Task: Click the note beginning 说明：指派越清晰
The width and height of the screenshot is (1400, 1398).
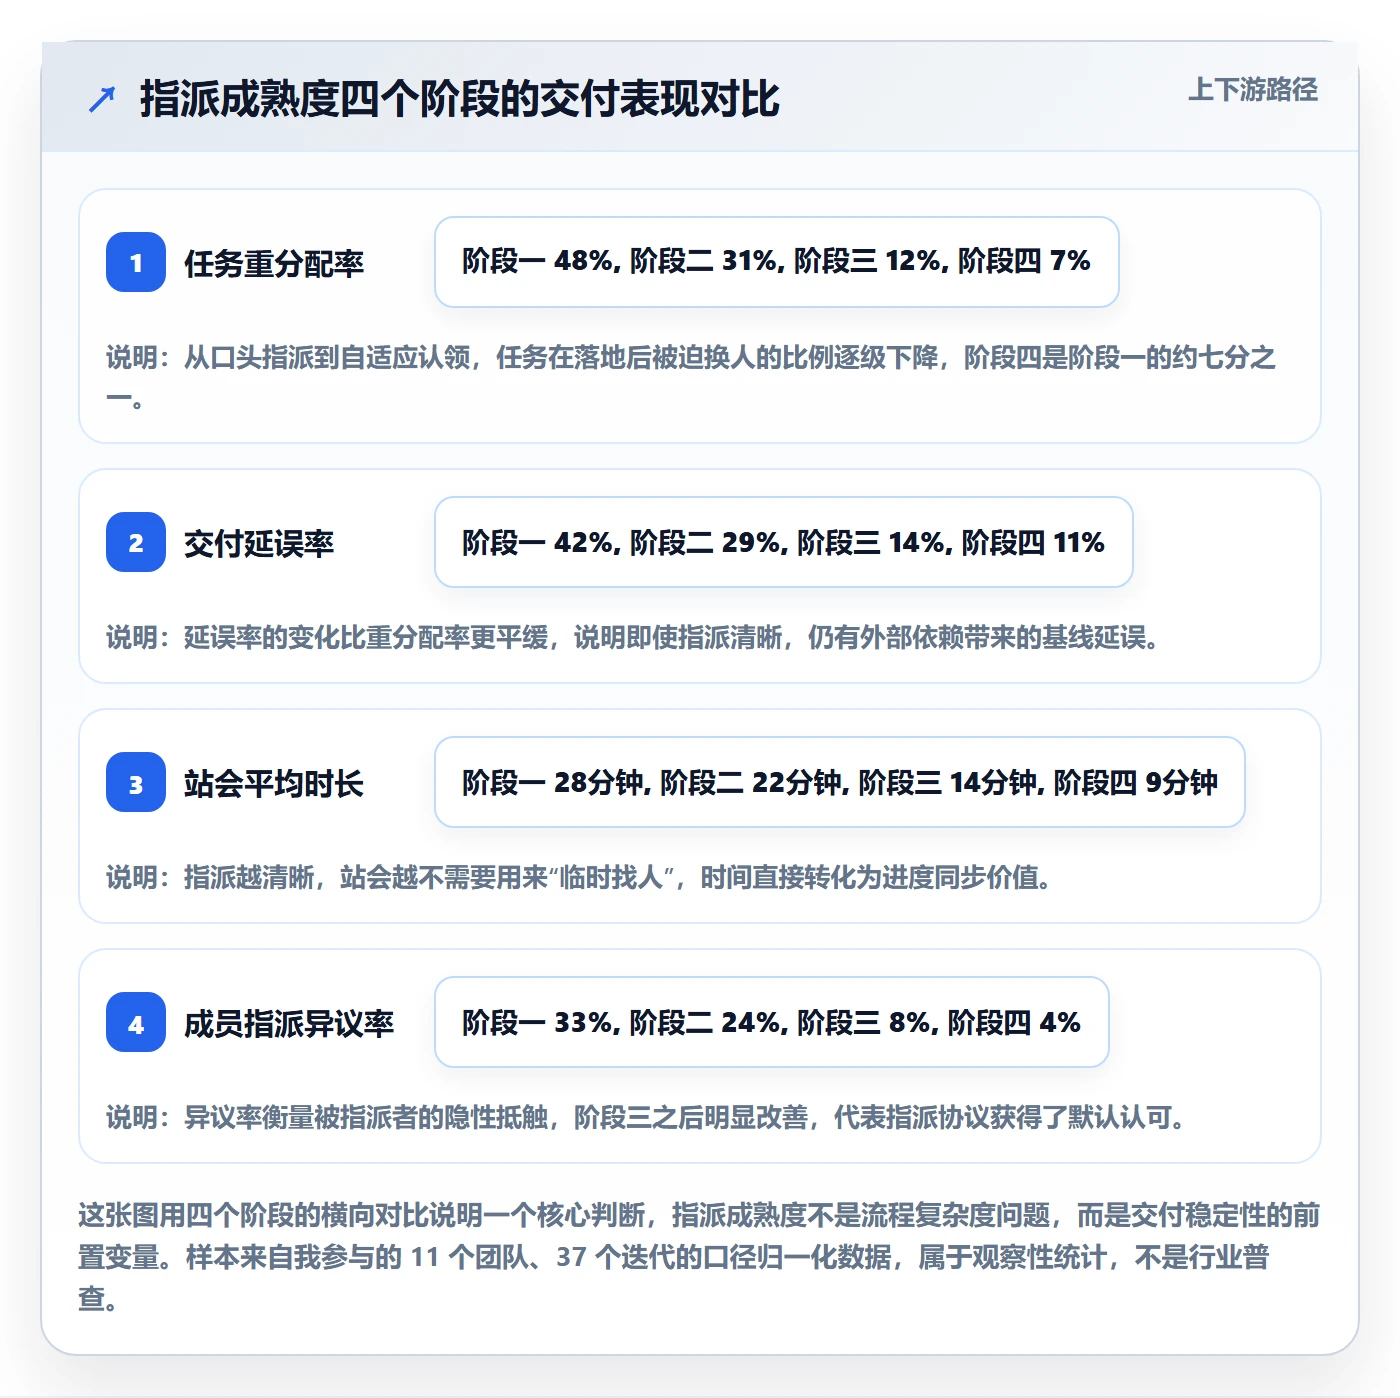Action: point(579,877)
